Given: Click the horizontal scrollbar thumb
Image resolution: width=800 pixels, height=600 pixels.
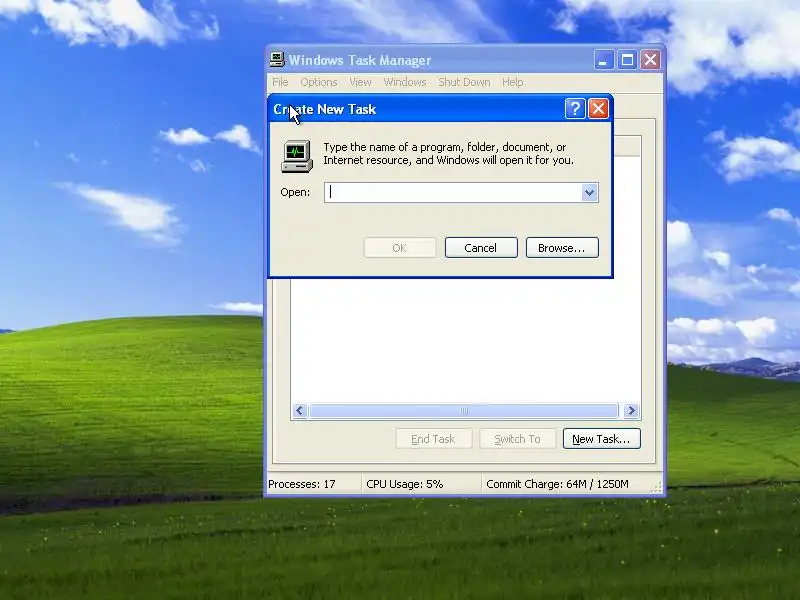Looking at the screenshot, I should pyautogui.click(x=463, y=411).
